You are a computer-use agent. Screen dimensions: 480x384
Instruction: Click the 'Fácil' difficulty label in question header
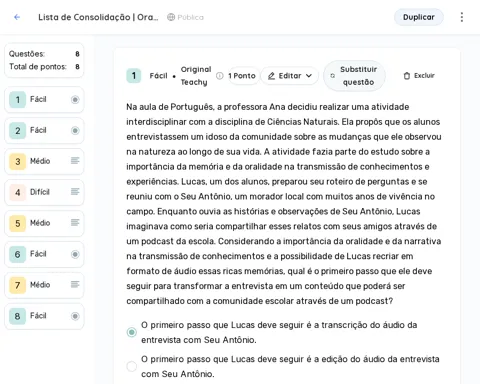click(158, 76)
